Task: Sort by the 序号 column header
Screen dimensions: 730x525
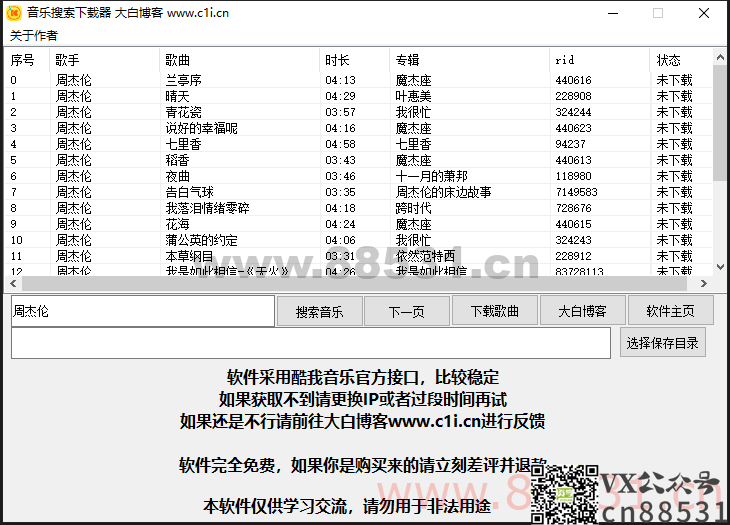Action: tap(27, 61)
